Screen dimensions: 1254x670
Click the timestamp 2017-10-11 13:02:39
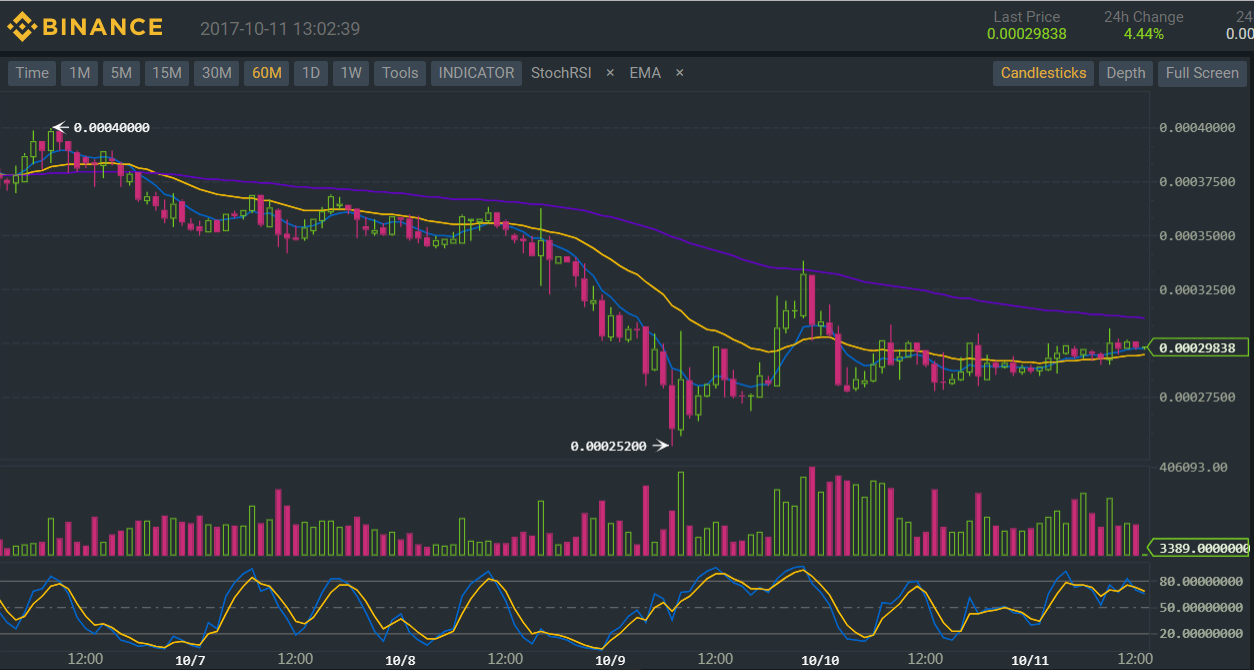coord(280,29)
